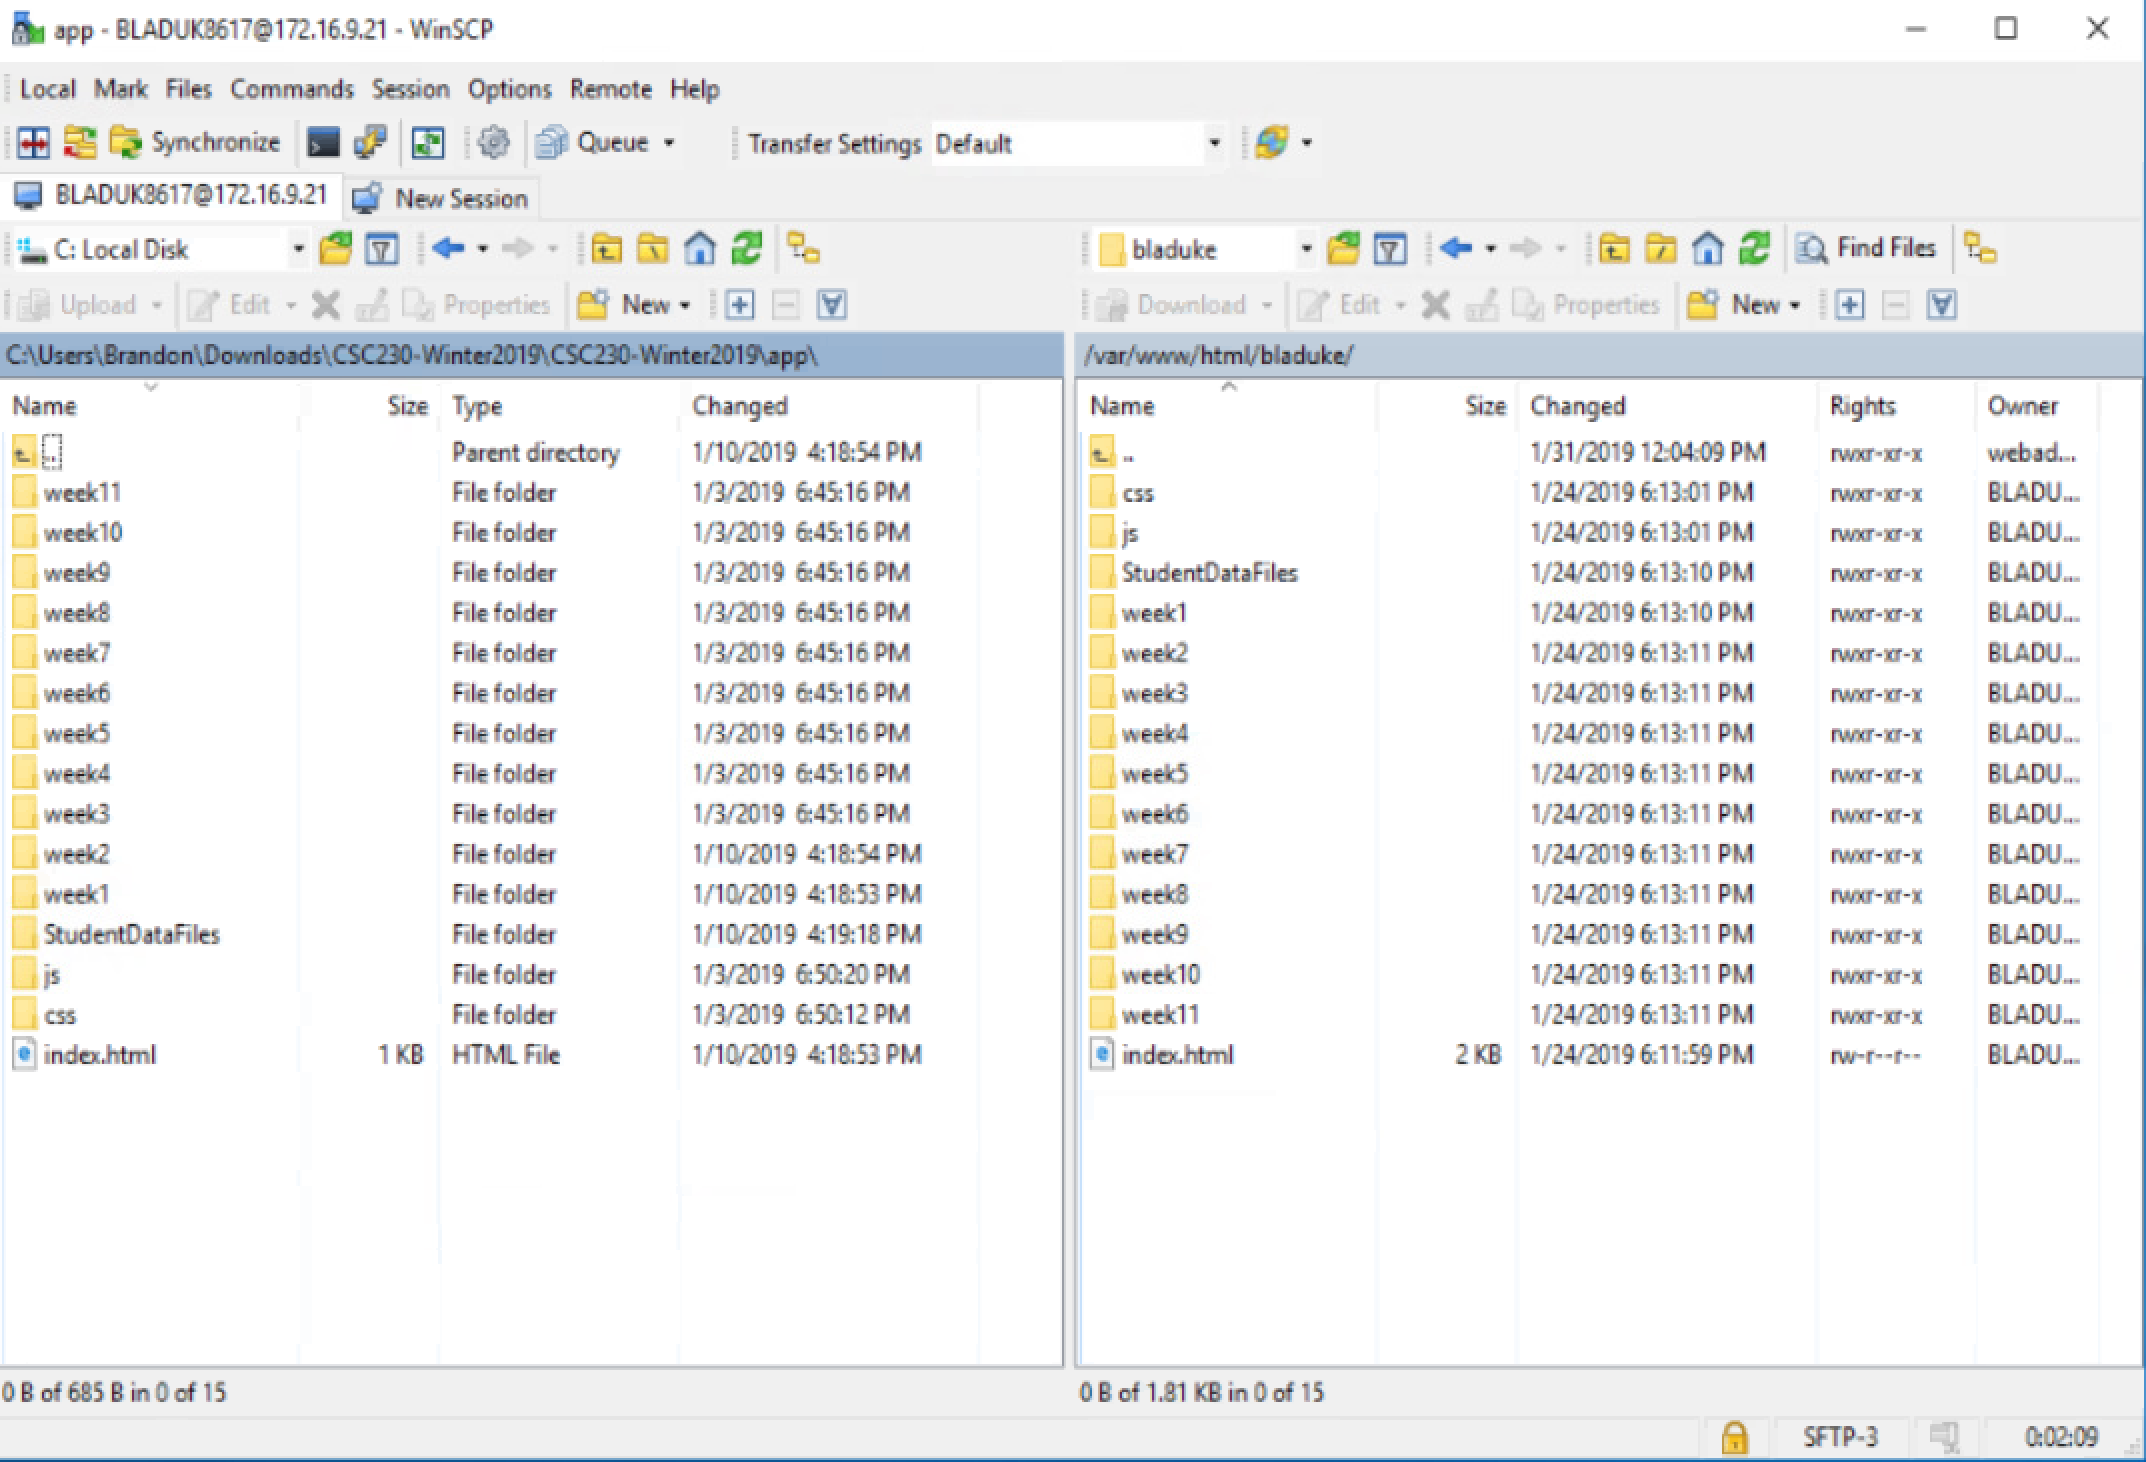Click the Find Files button

click(x=1866, y=248)
